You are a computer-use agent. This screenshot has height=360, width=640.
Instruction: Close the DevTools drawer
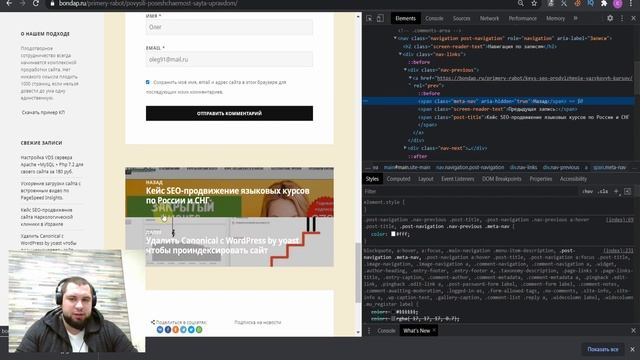pyautogui.click(x=633, y=330)
